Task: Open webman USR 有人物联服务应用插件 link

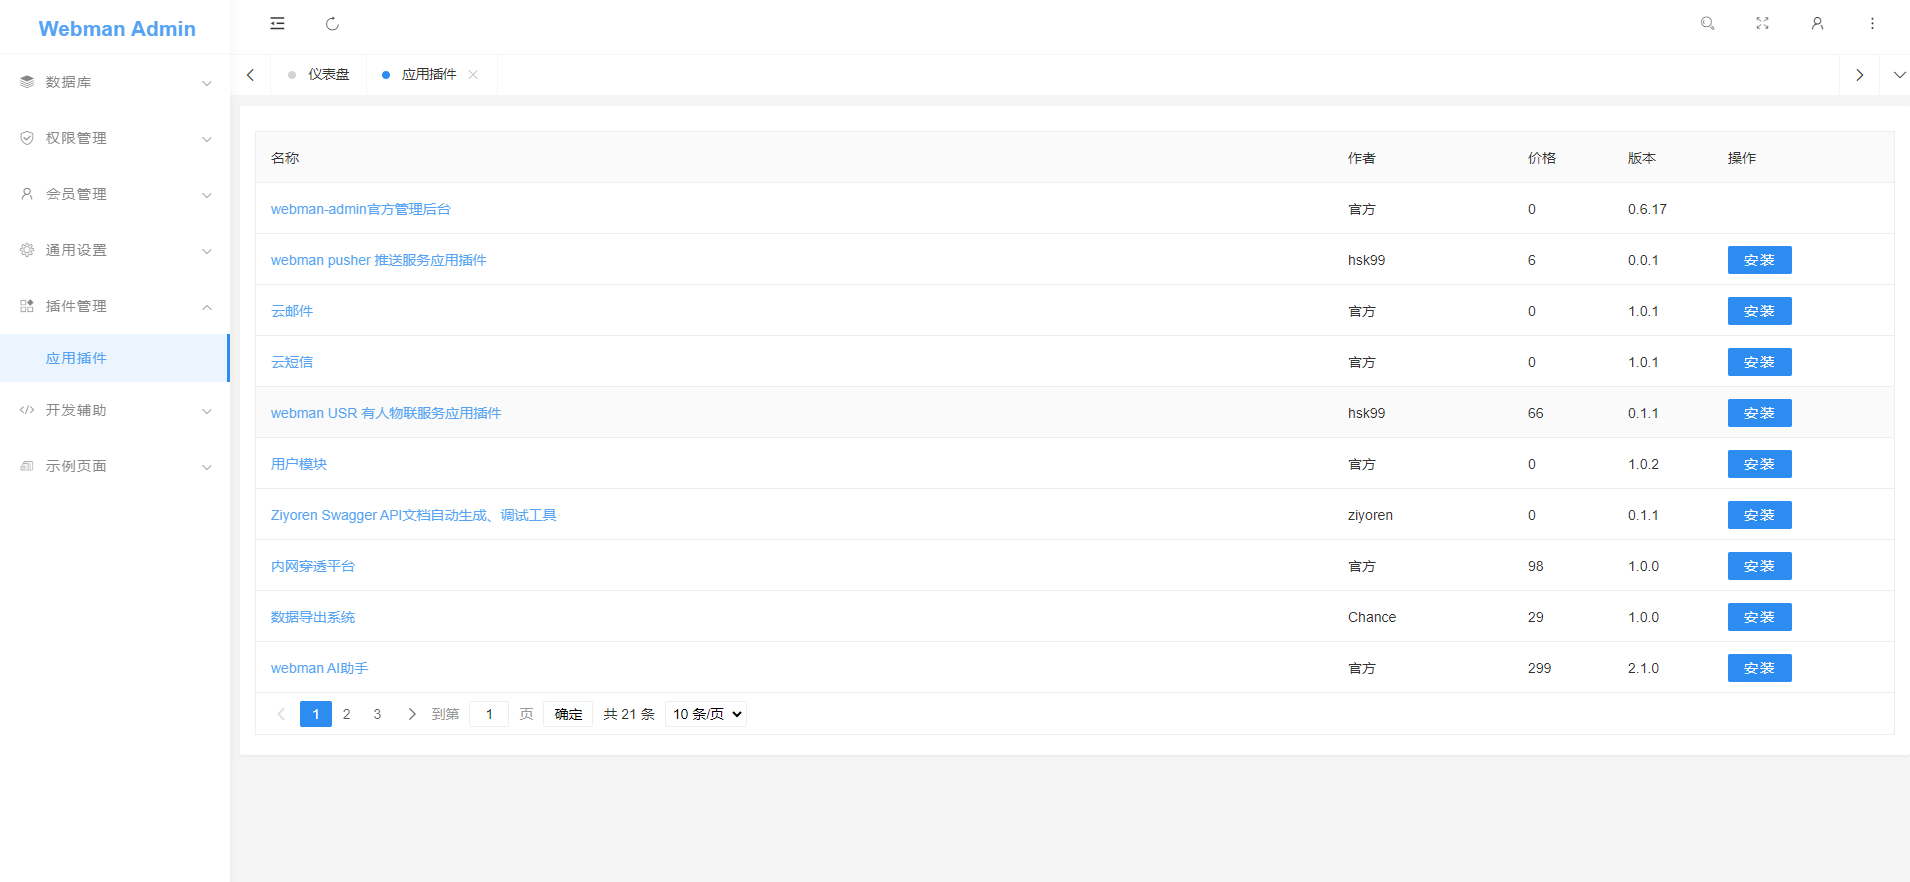Action: coord(386,413)
